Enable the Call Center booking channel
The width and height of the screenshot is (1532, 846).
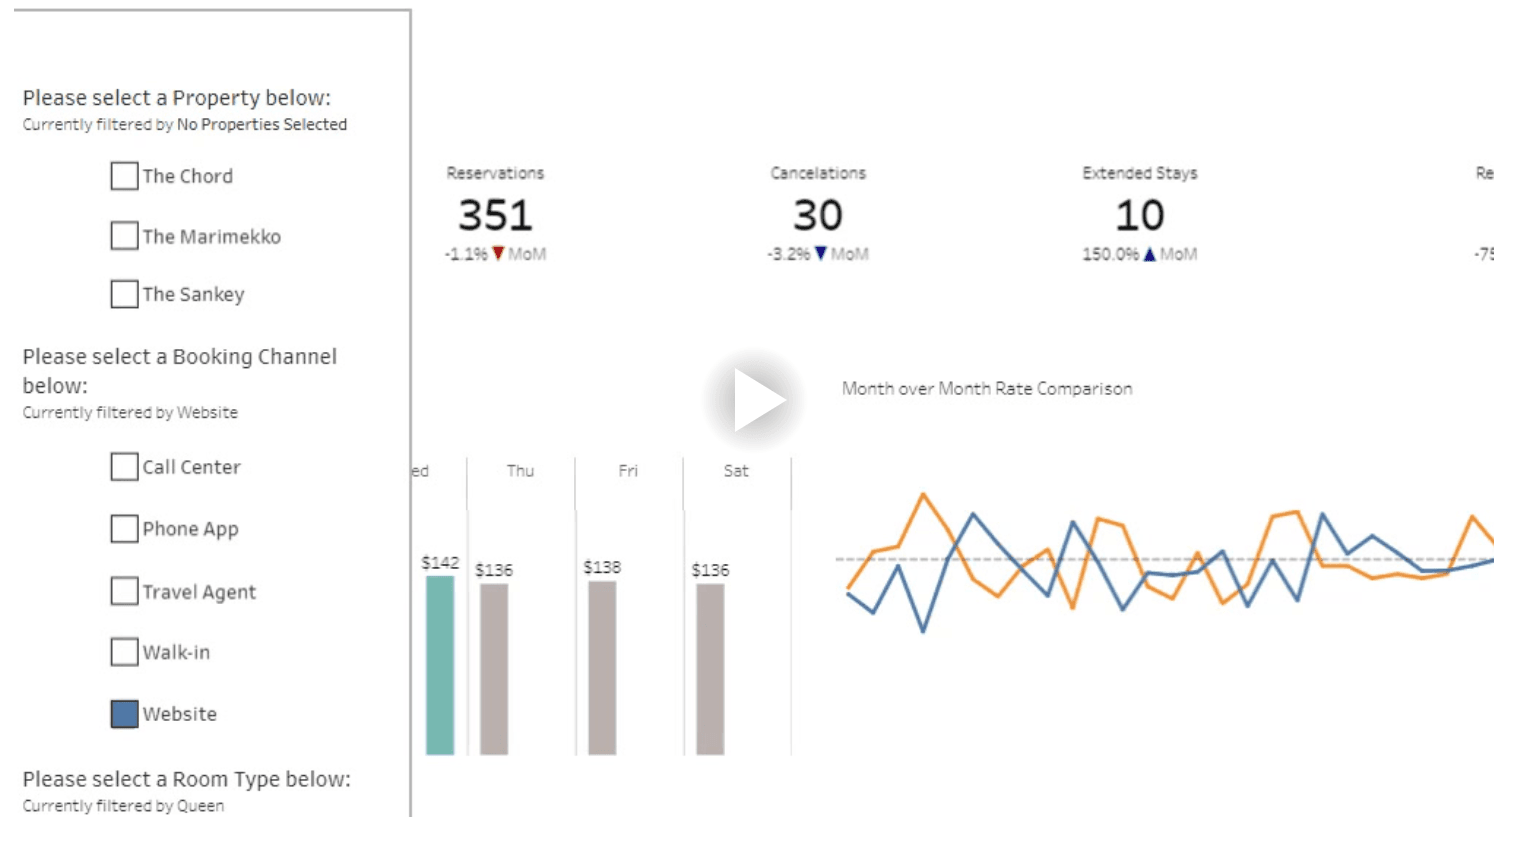coord(125,467)
